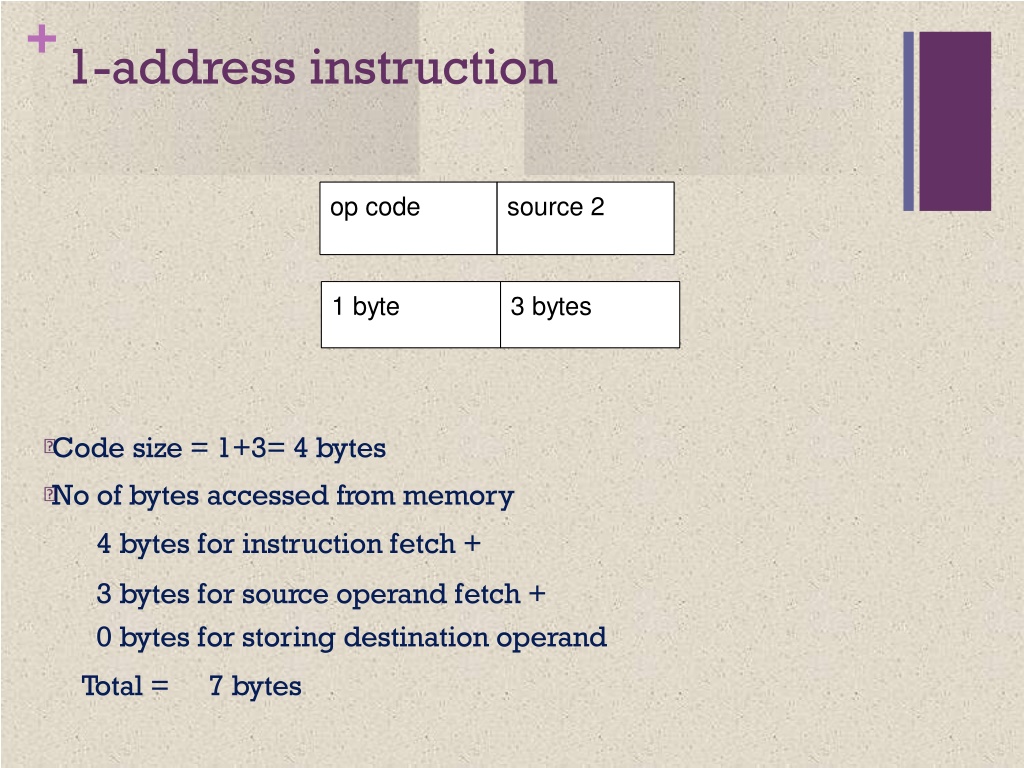Viewport: 1024px width, 768px height.
Task: Click the "3 bytes" cell
Action: 590,314
